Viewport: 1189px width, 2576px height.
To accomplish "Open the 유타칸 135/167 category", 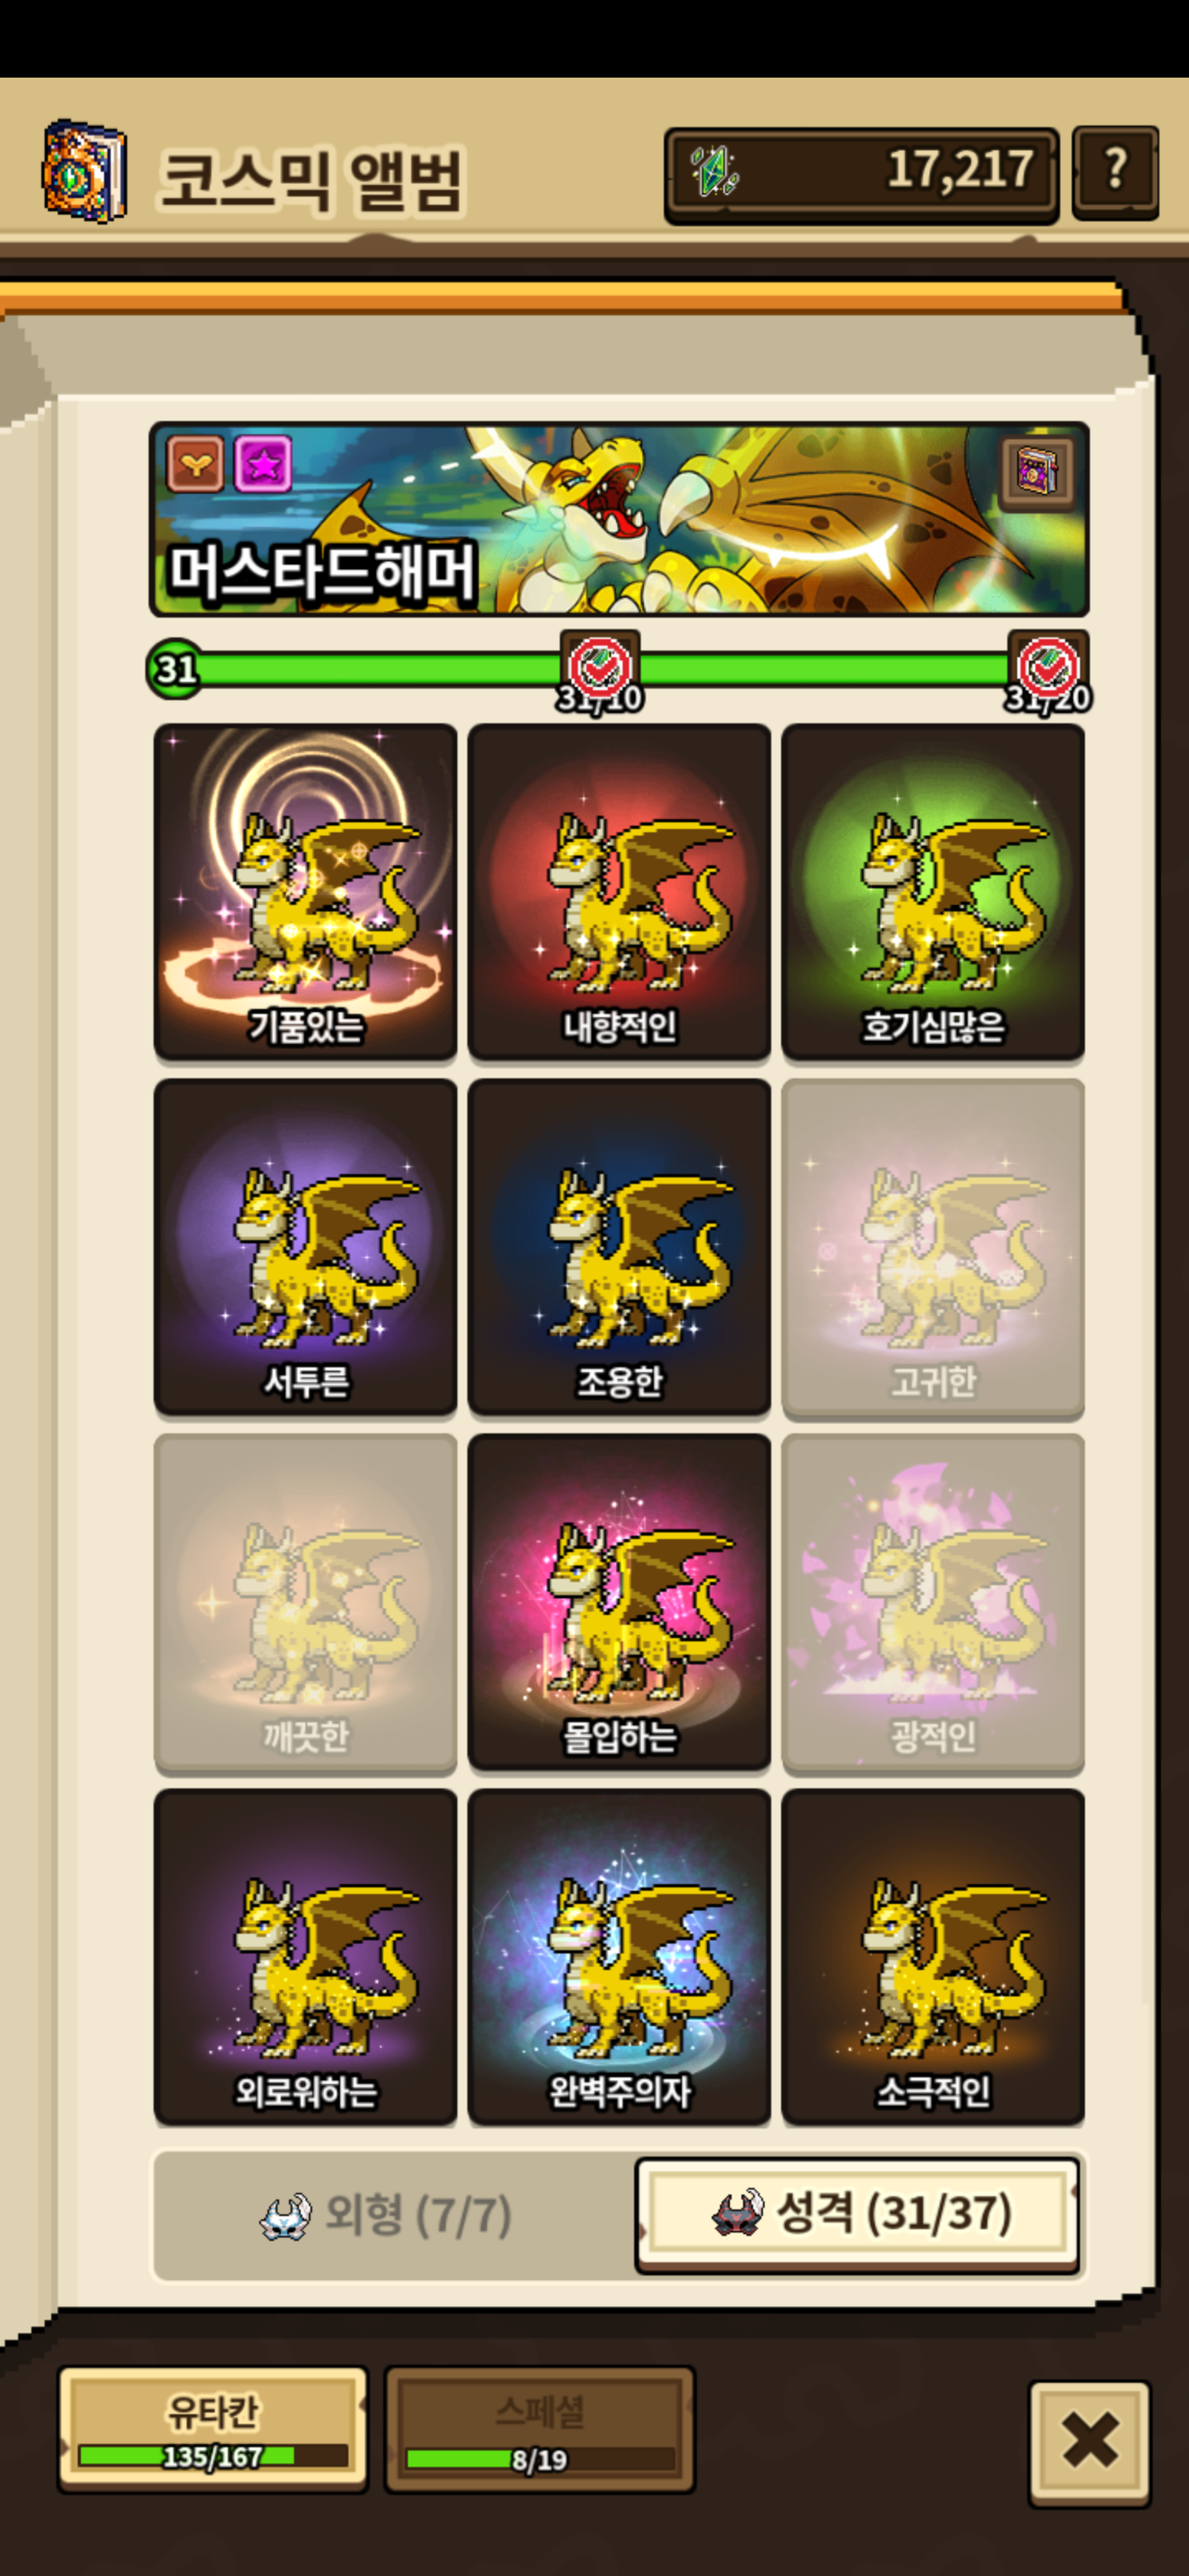I will [213, 2429].
